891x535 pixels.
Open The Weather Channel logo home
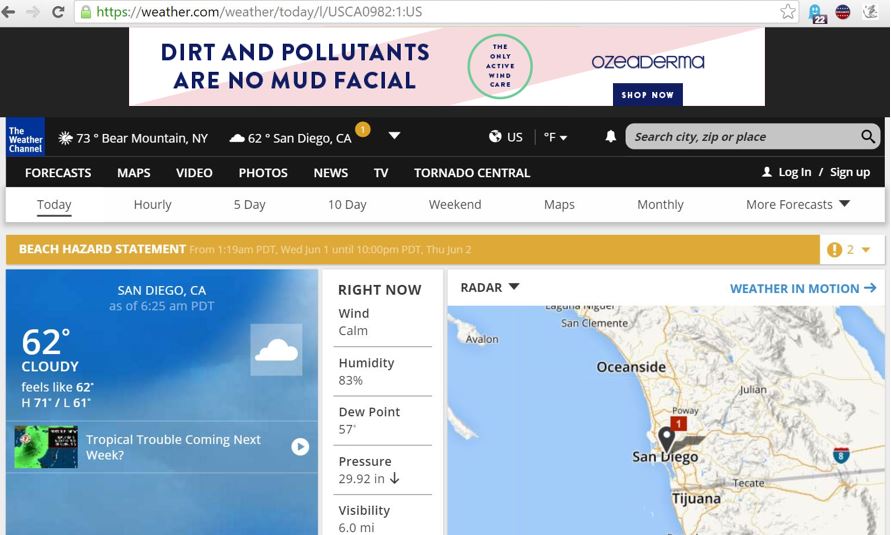(25, 137)
